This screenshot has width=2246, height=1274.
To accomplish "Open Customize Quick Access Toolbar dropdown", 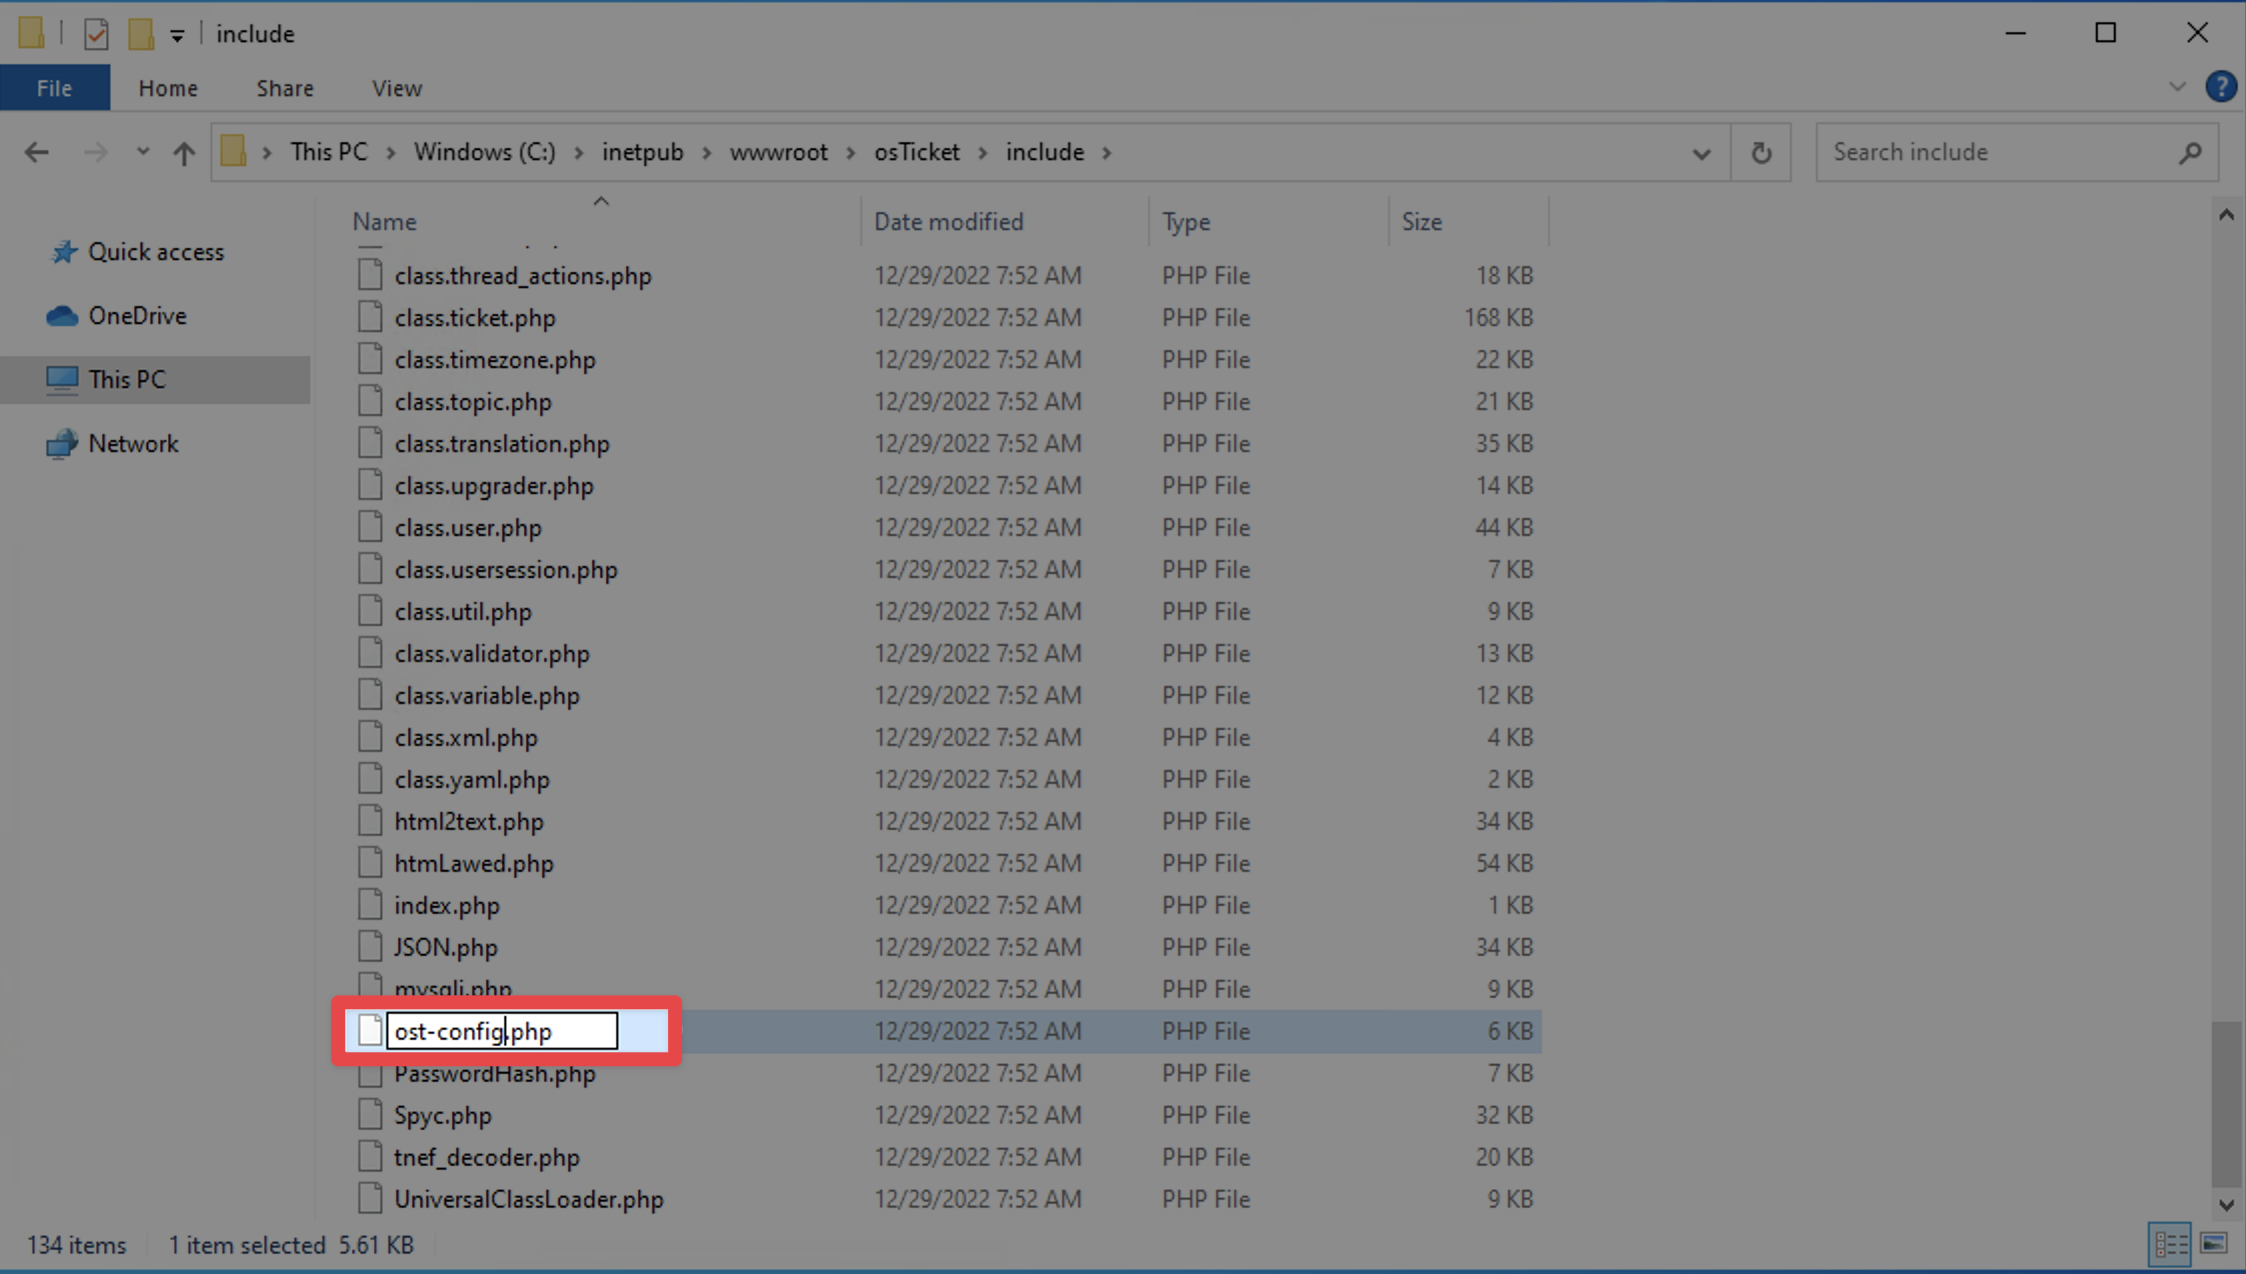I will [177, 36].
